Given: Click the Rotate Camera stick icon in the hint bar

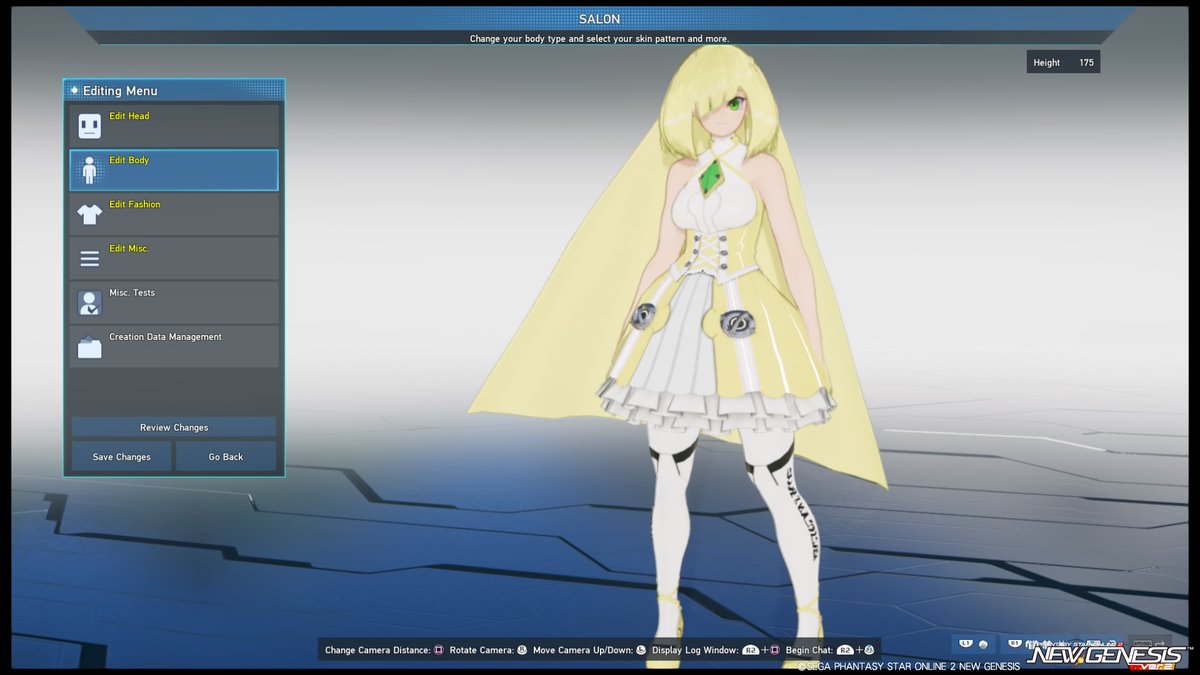Looking at the screenshot, I should point(522,649).
